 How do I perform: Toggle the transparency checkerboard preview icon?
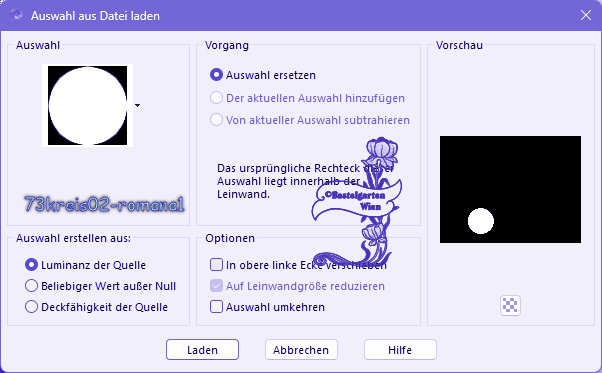coord(510,305)
